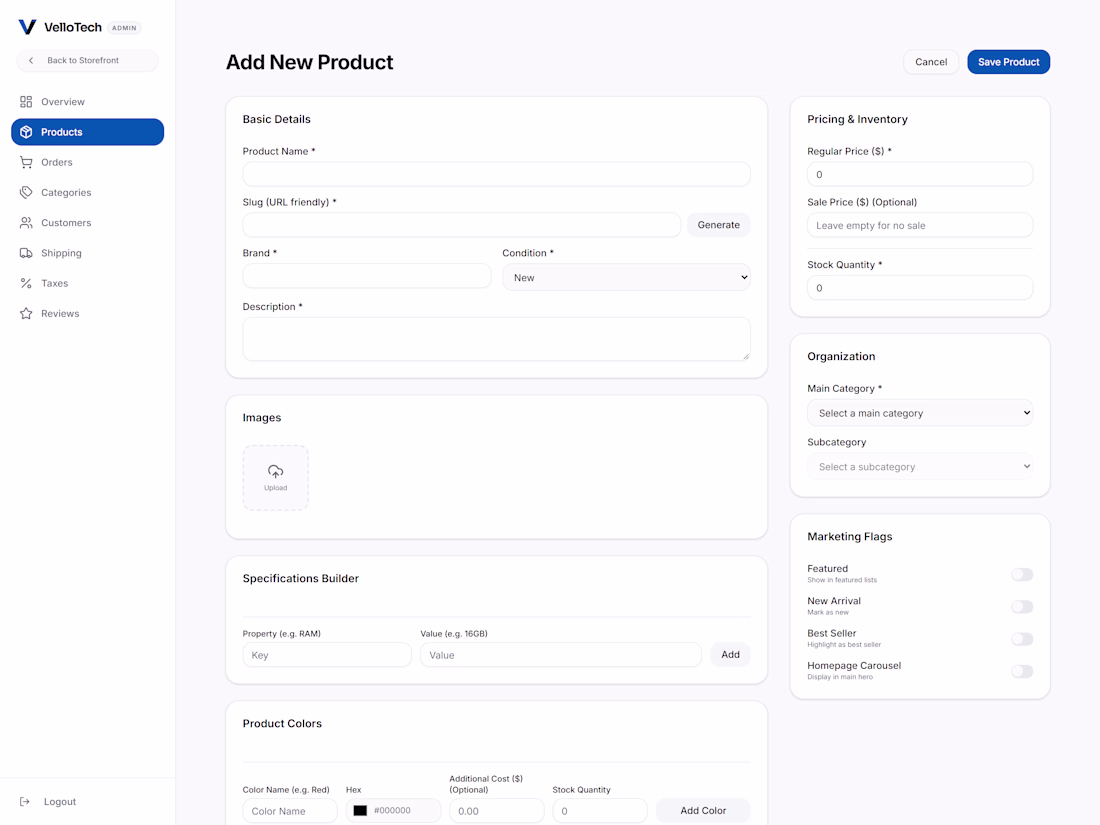Go to the Orders section
Viewport: 1100px width, 825px height.
(x=88, y=162)
